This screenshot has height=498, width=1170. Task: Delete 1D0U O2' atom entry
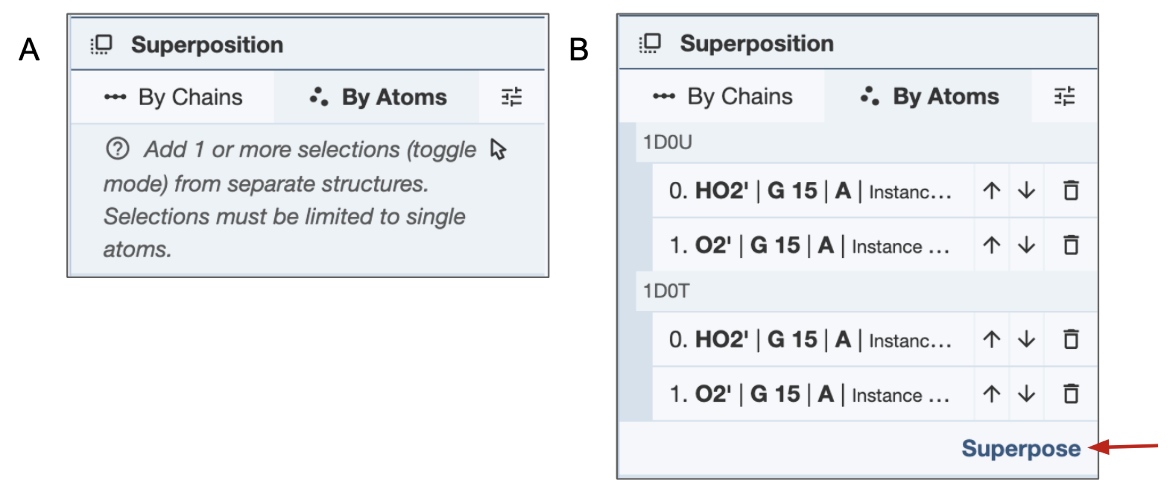coord(1071,245)
